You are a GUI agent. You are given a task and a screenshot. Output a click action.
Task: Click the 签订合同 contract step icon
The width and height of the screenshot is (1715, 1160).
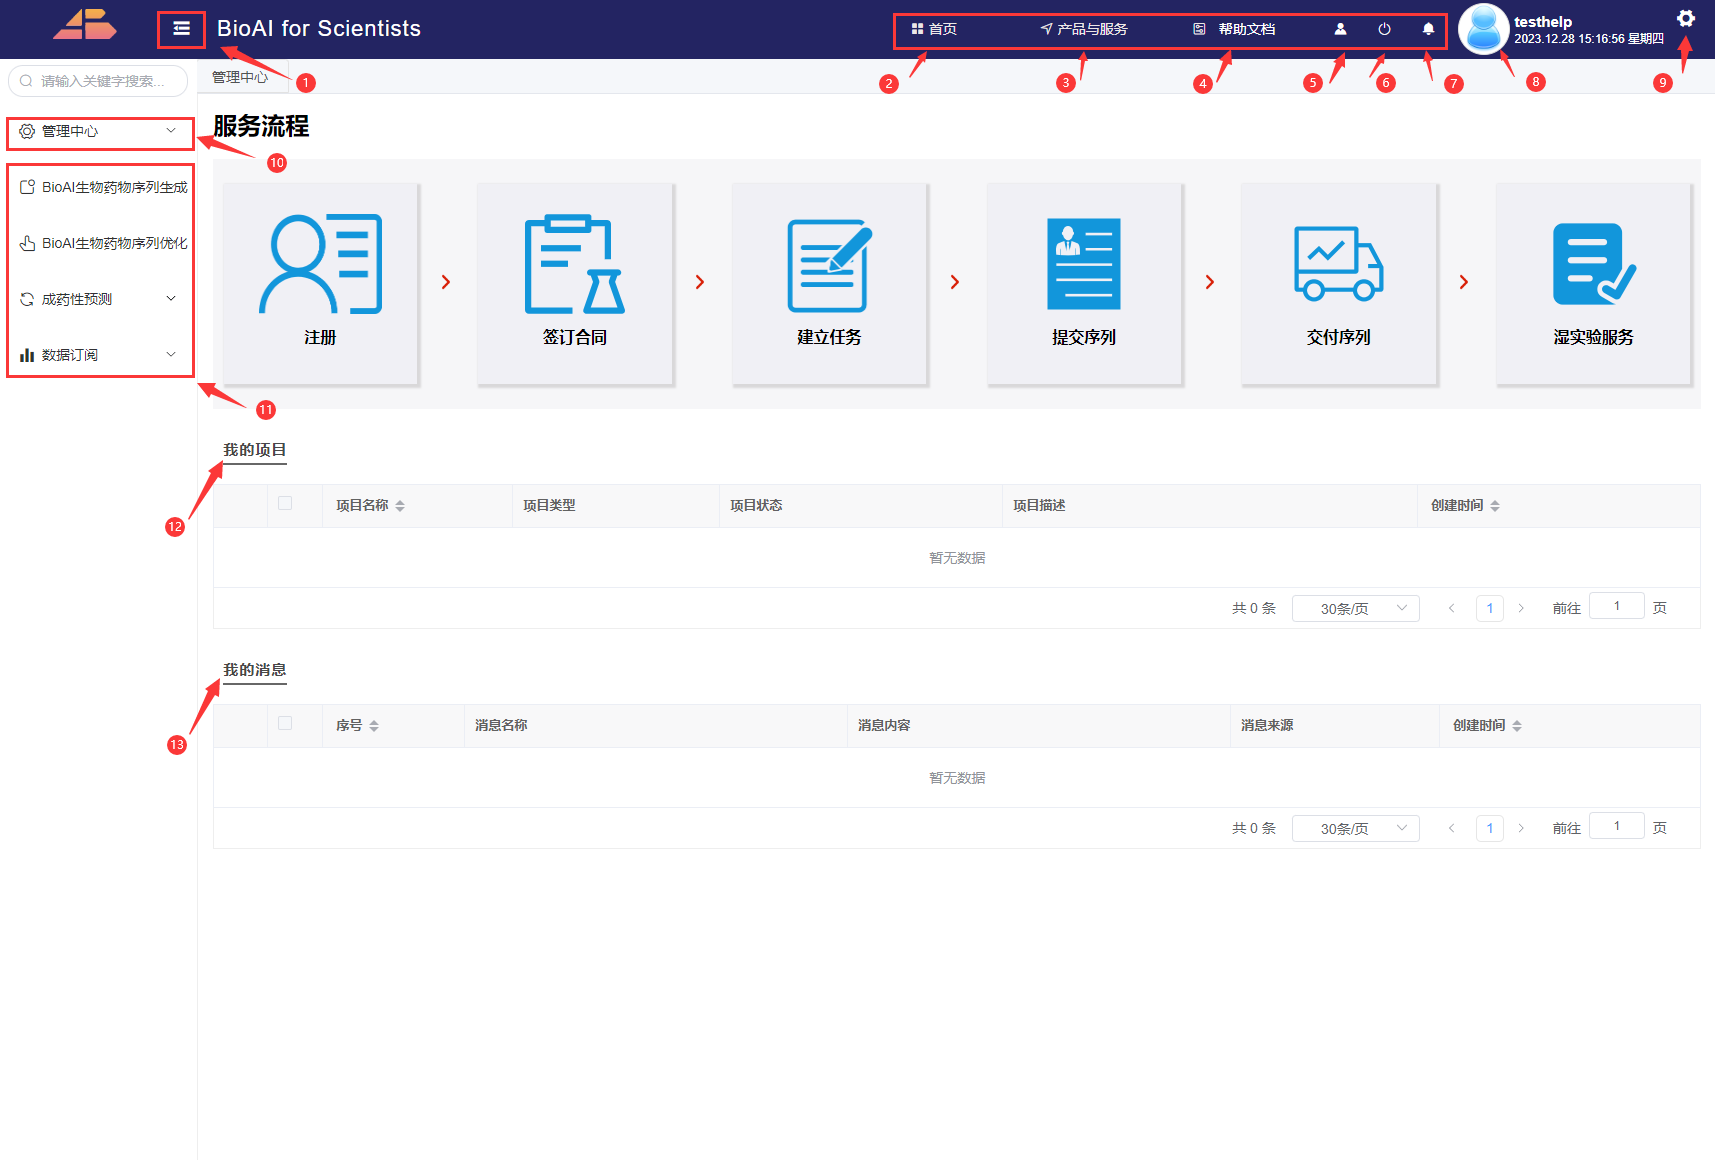click(x=575, y=264)
